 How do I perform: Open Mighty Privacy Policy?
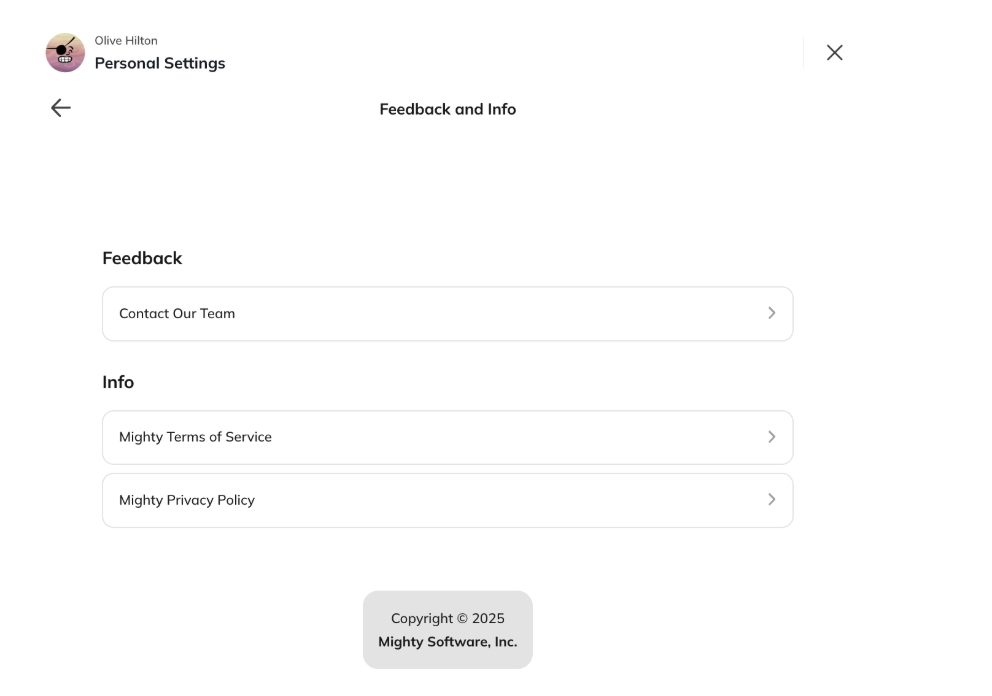coord(187,500)
